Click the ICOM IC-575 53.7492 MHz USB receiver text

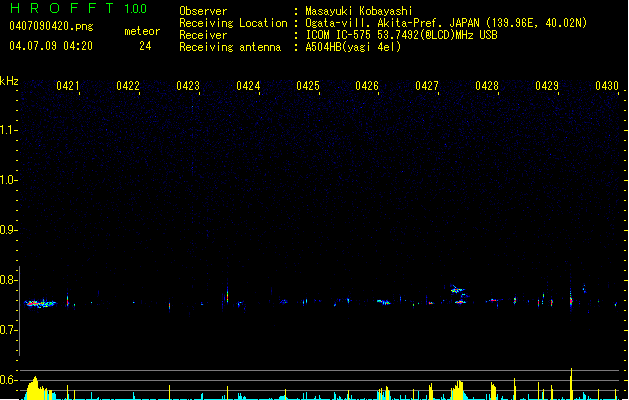(401, 35)
